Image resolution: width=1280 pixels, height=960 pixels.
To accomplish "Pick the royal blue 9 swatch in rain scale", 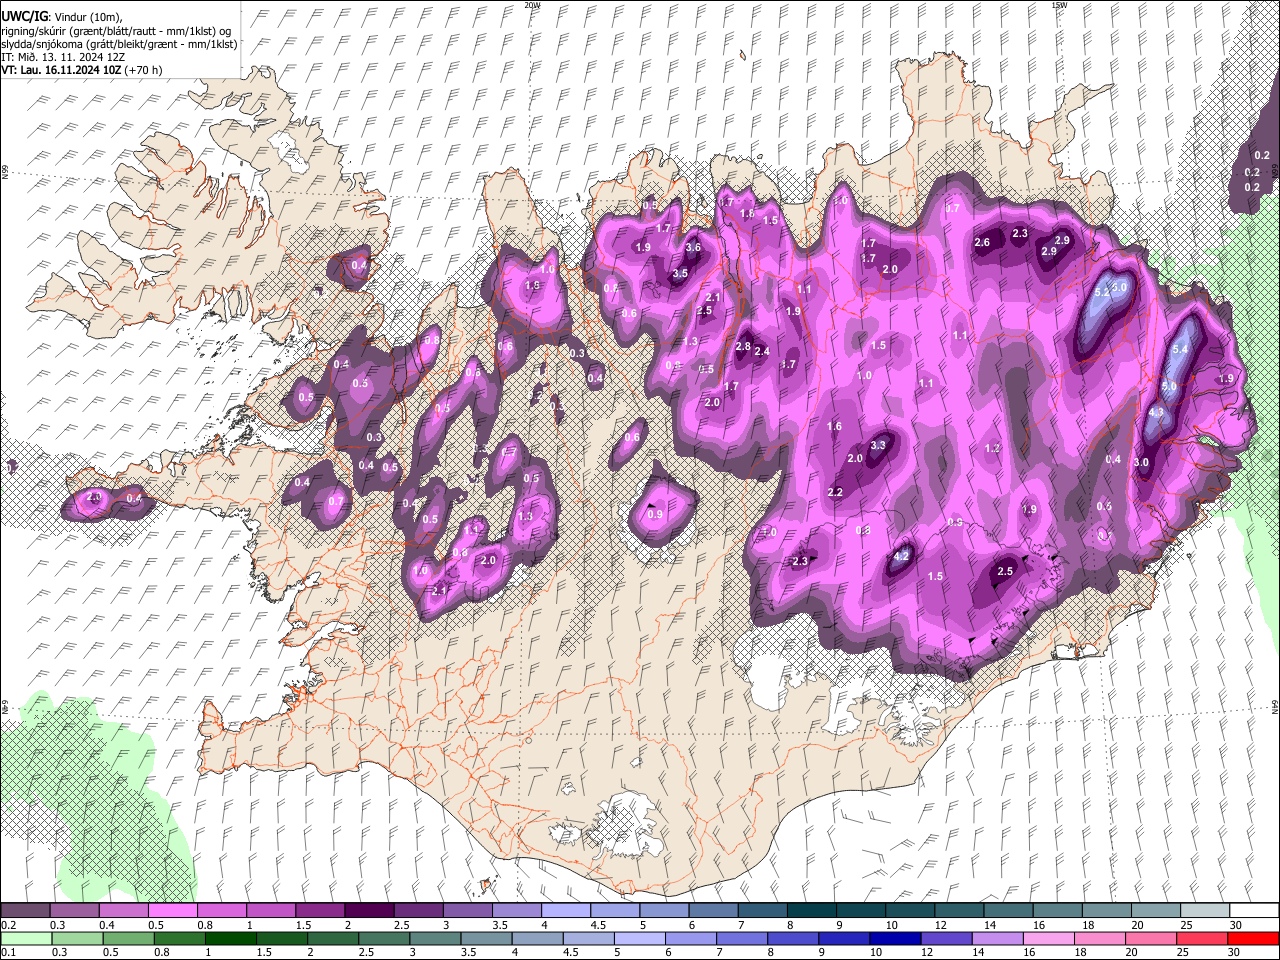I will [844, 939].
